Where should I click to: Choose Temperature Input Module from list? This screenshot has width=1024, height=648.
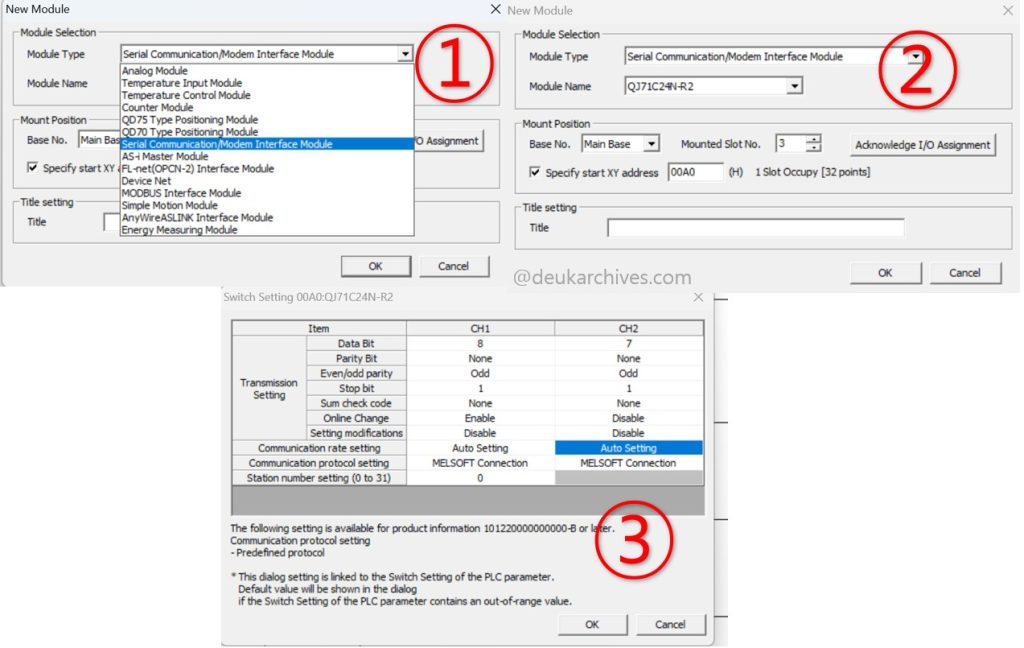point(267,83)
